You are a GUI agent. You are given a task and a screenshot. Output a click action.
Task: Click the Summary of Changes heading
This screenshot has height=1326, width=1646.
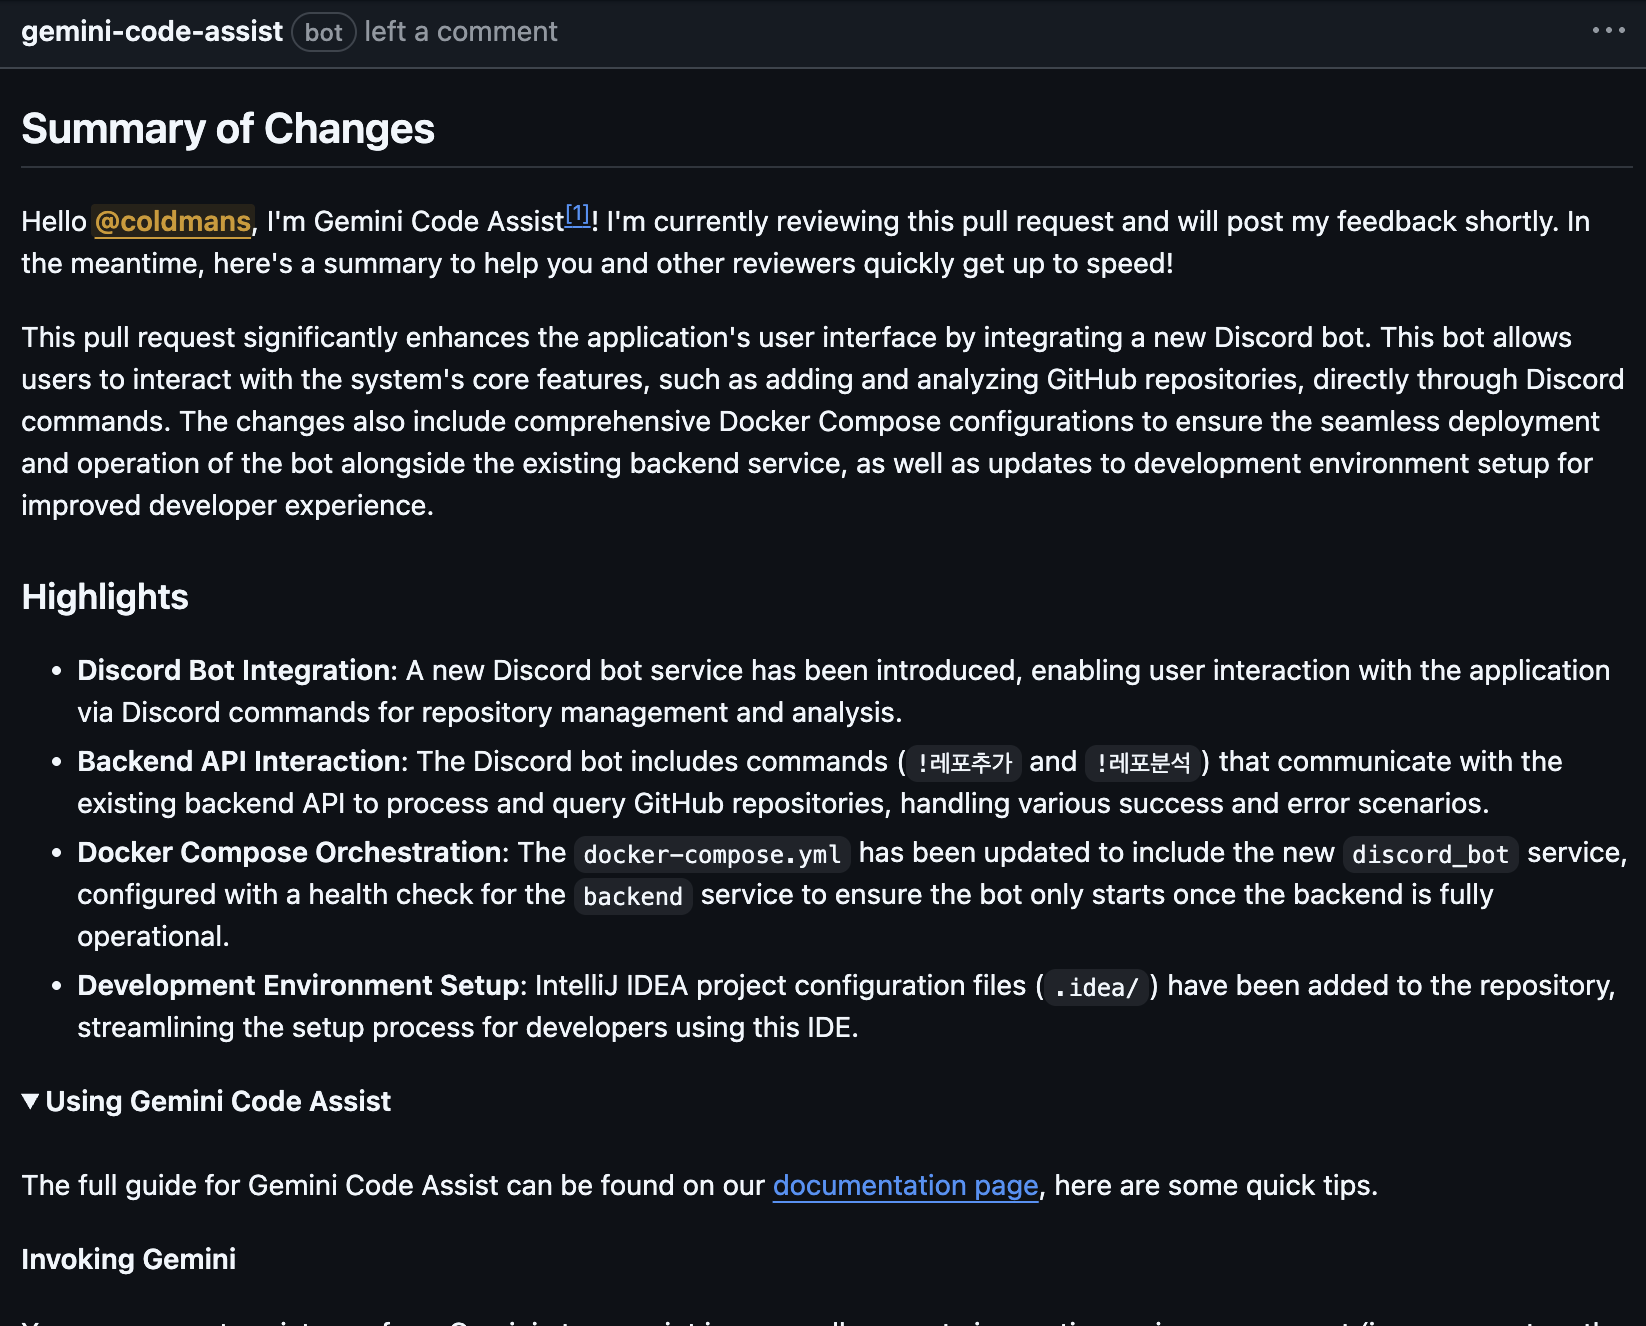click(x=228, y=129)
